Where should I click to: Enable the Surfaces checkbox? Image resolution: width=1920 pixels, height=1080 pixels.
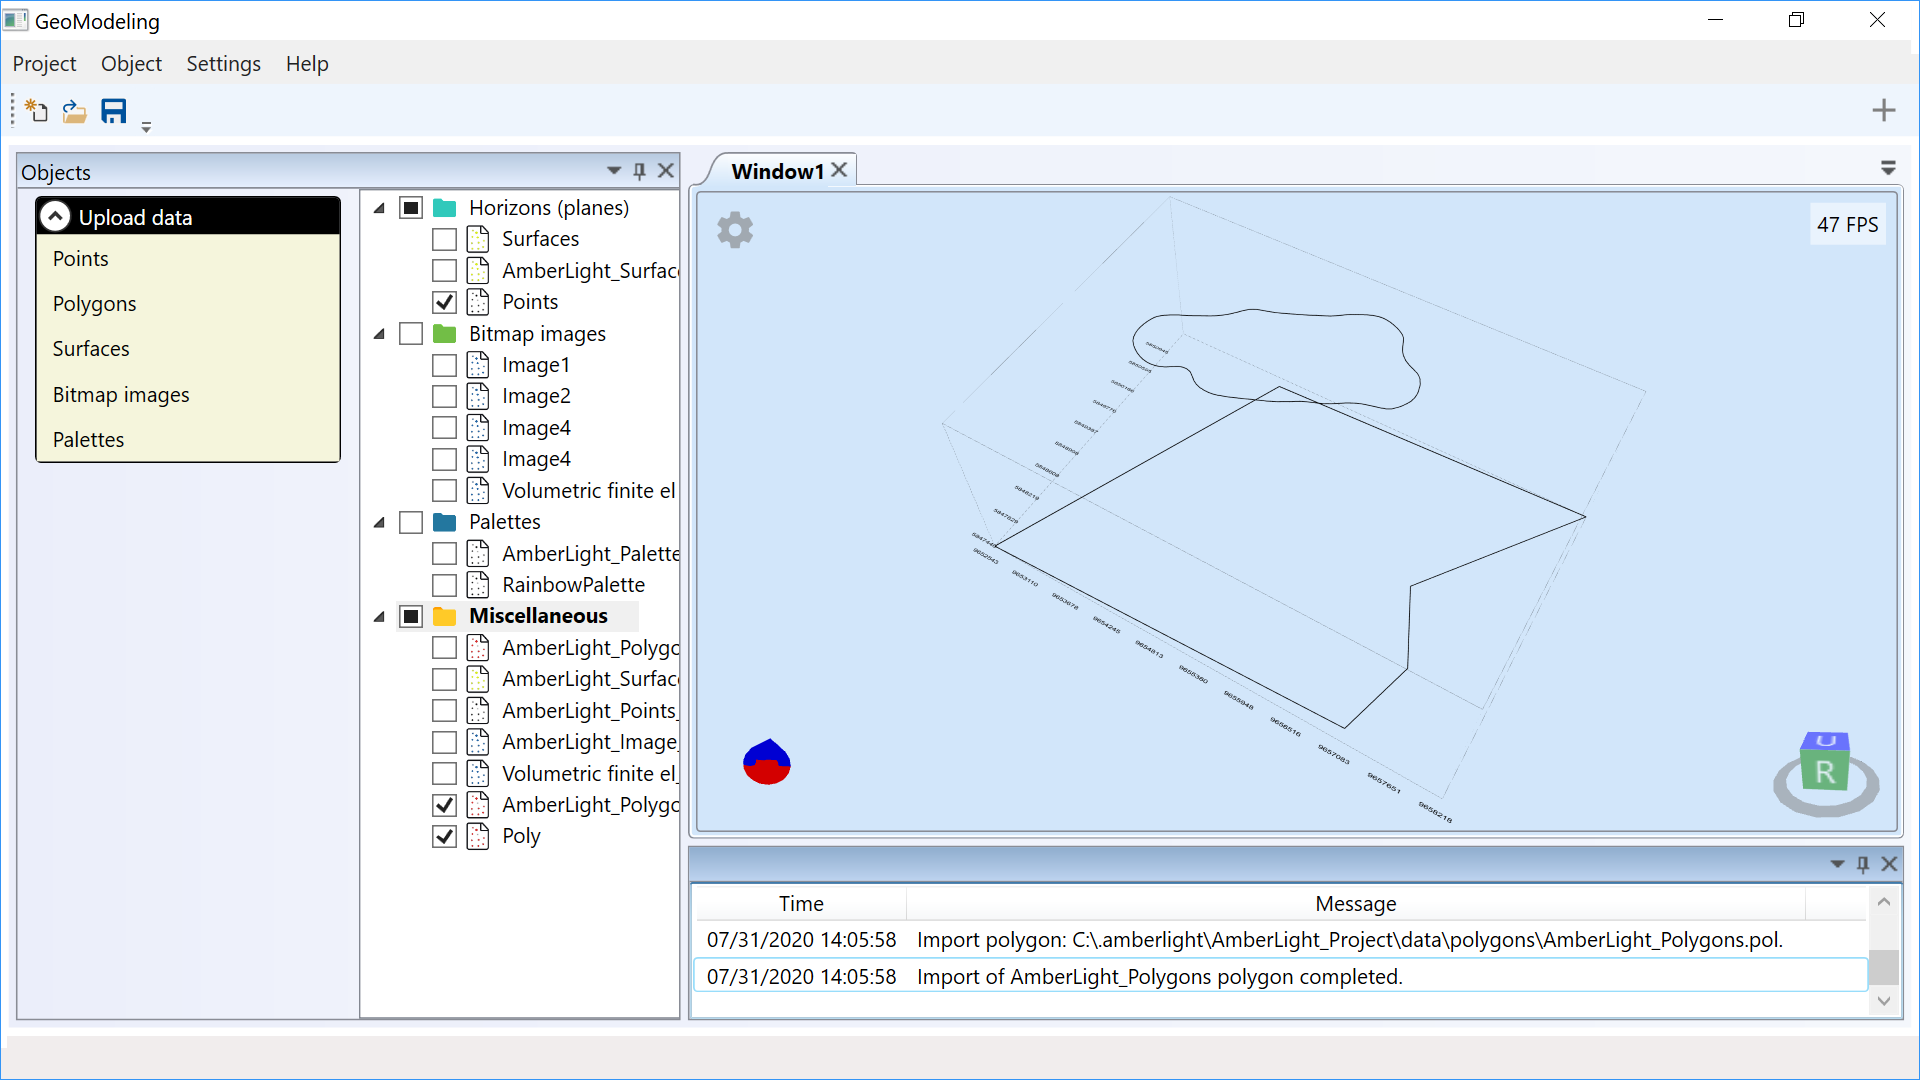pyautogui.click(x=445, y=240)
